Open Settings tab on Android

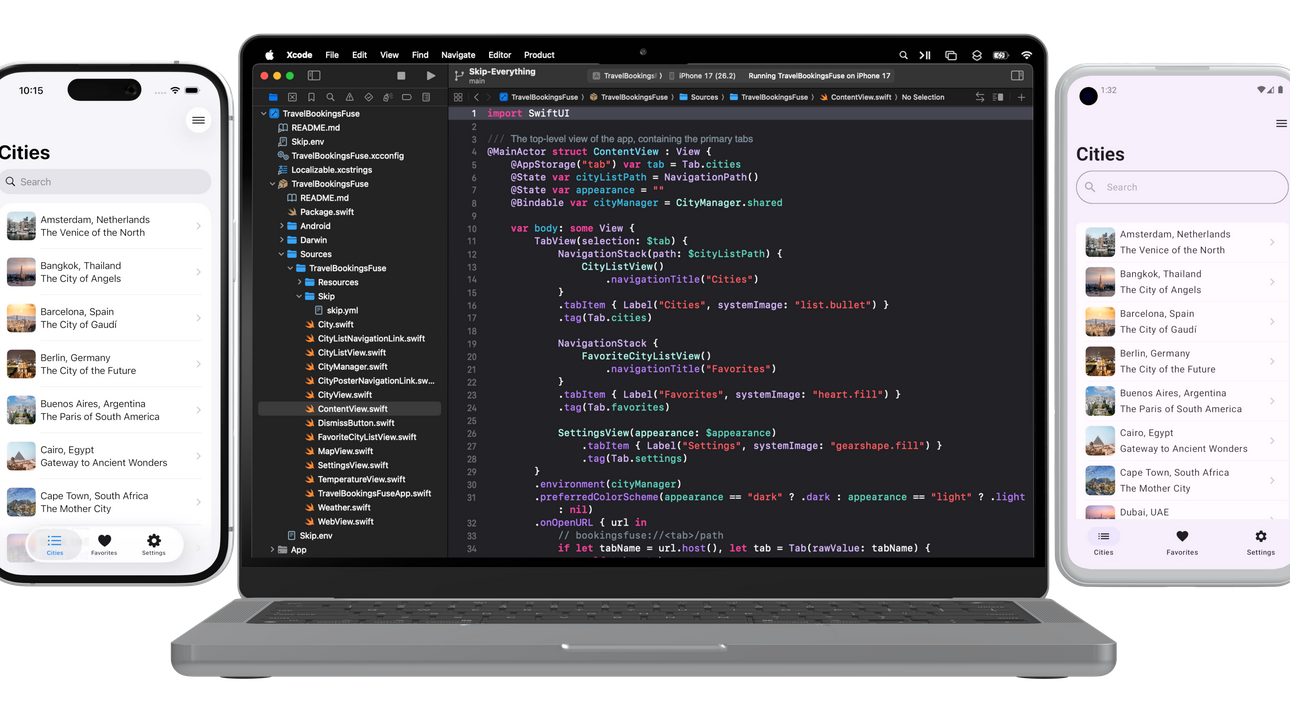click(1260, 543)
